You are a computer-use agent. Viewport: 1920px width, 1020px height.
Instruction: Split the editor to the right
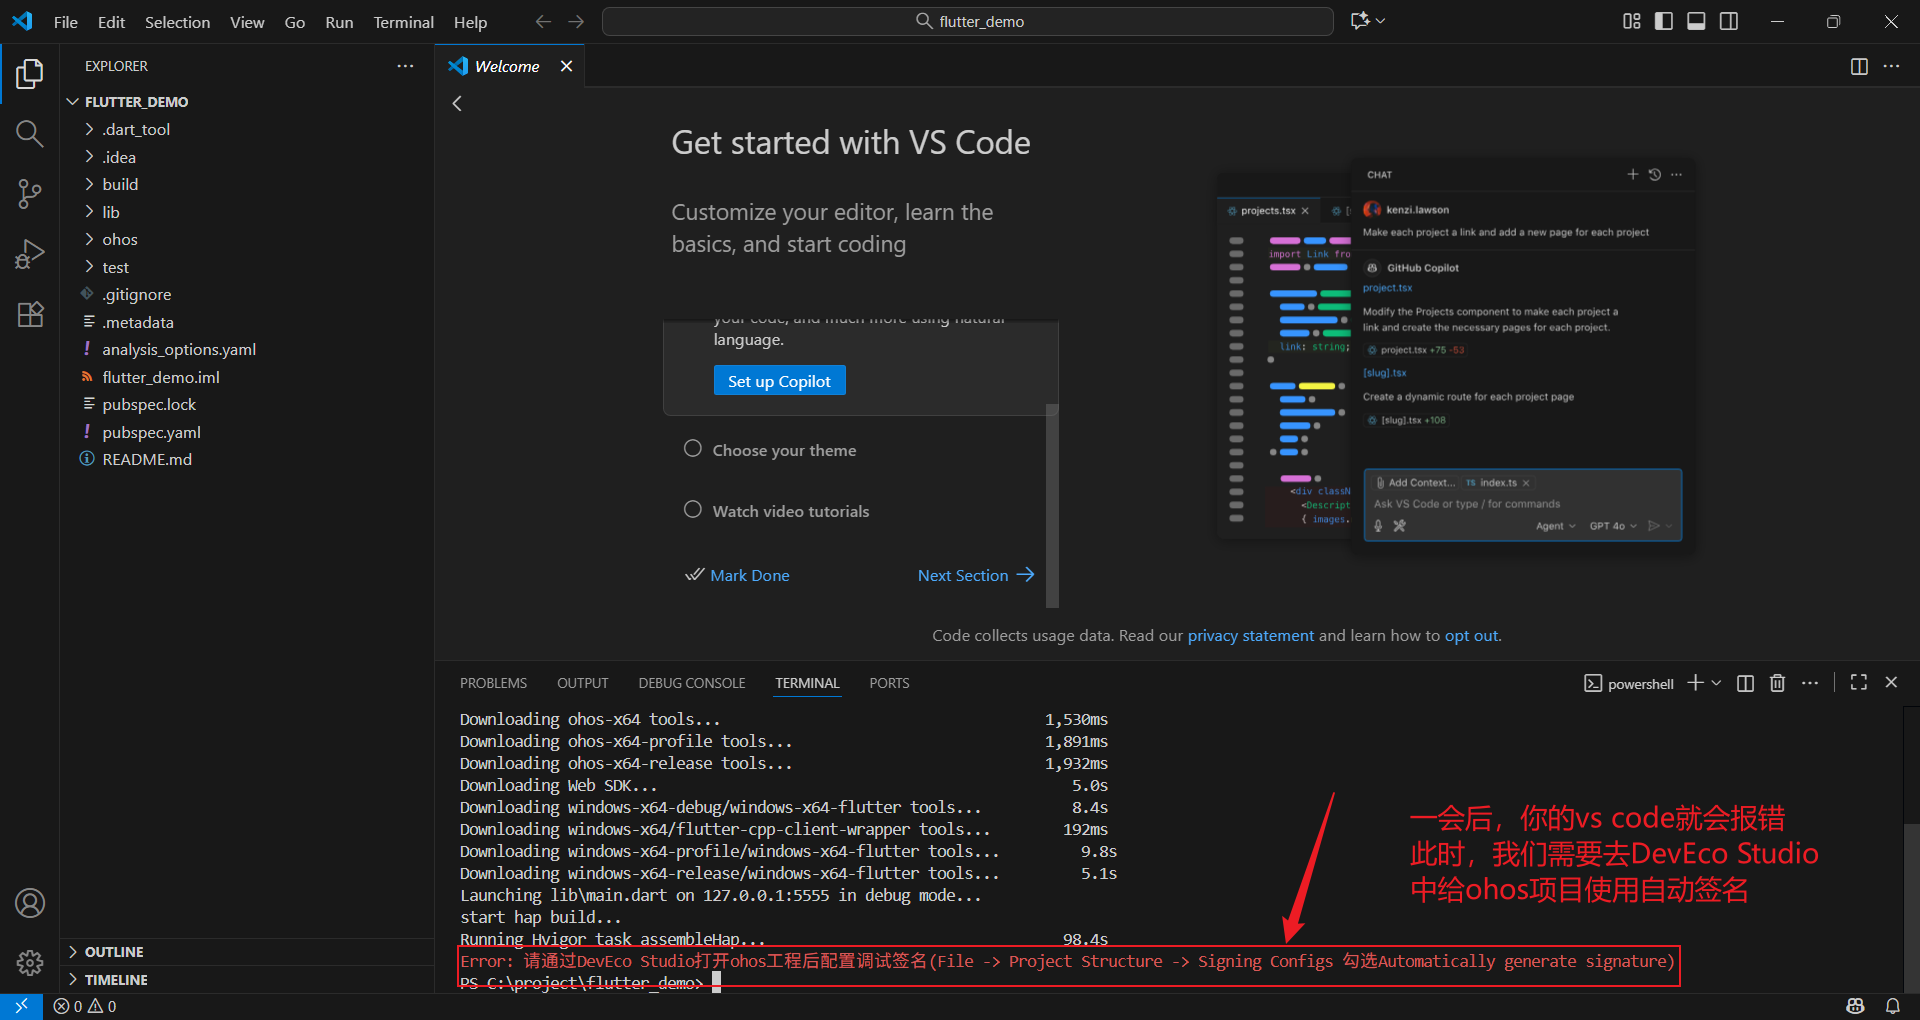pyautogui.click(x=1859, y=66)
